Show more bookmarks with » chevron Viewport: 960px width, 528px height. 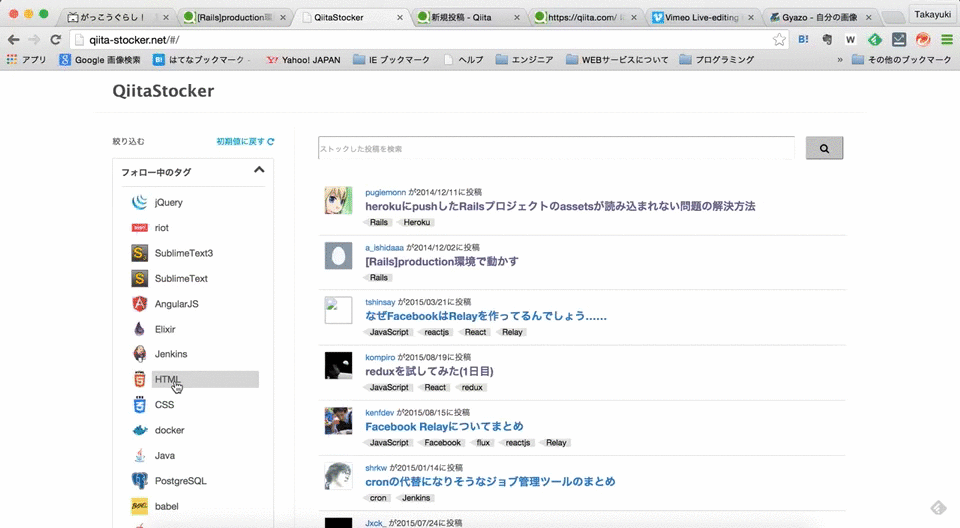(839, 59)
